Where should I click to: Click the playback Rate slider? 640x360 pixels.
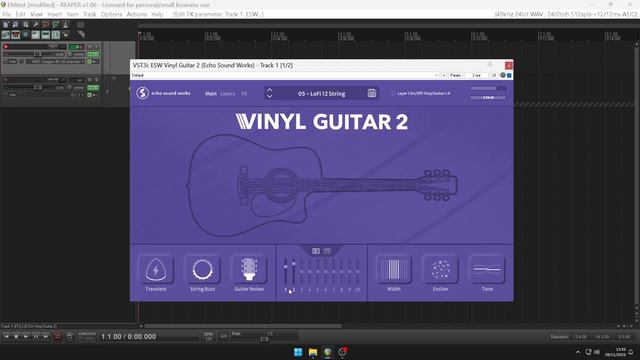pos(264,339)
